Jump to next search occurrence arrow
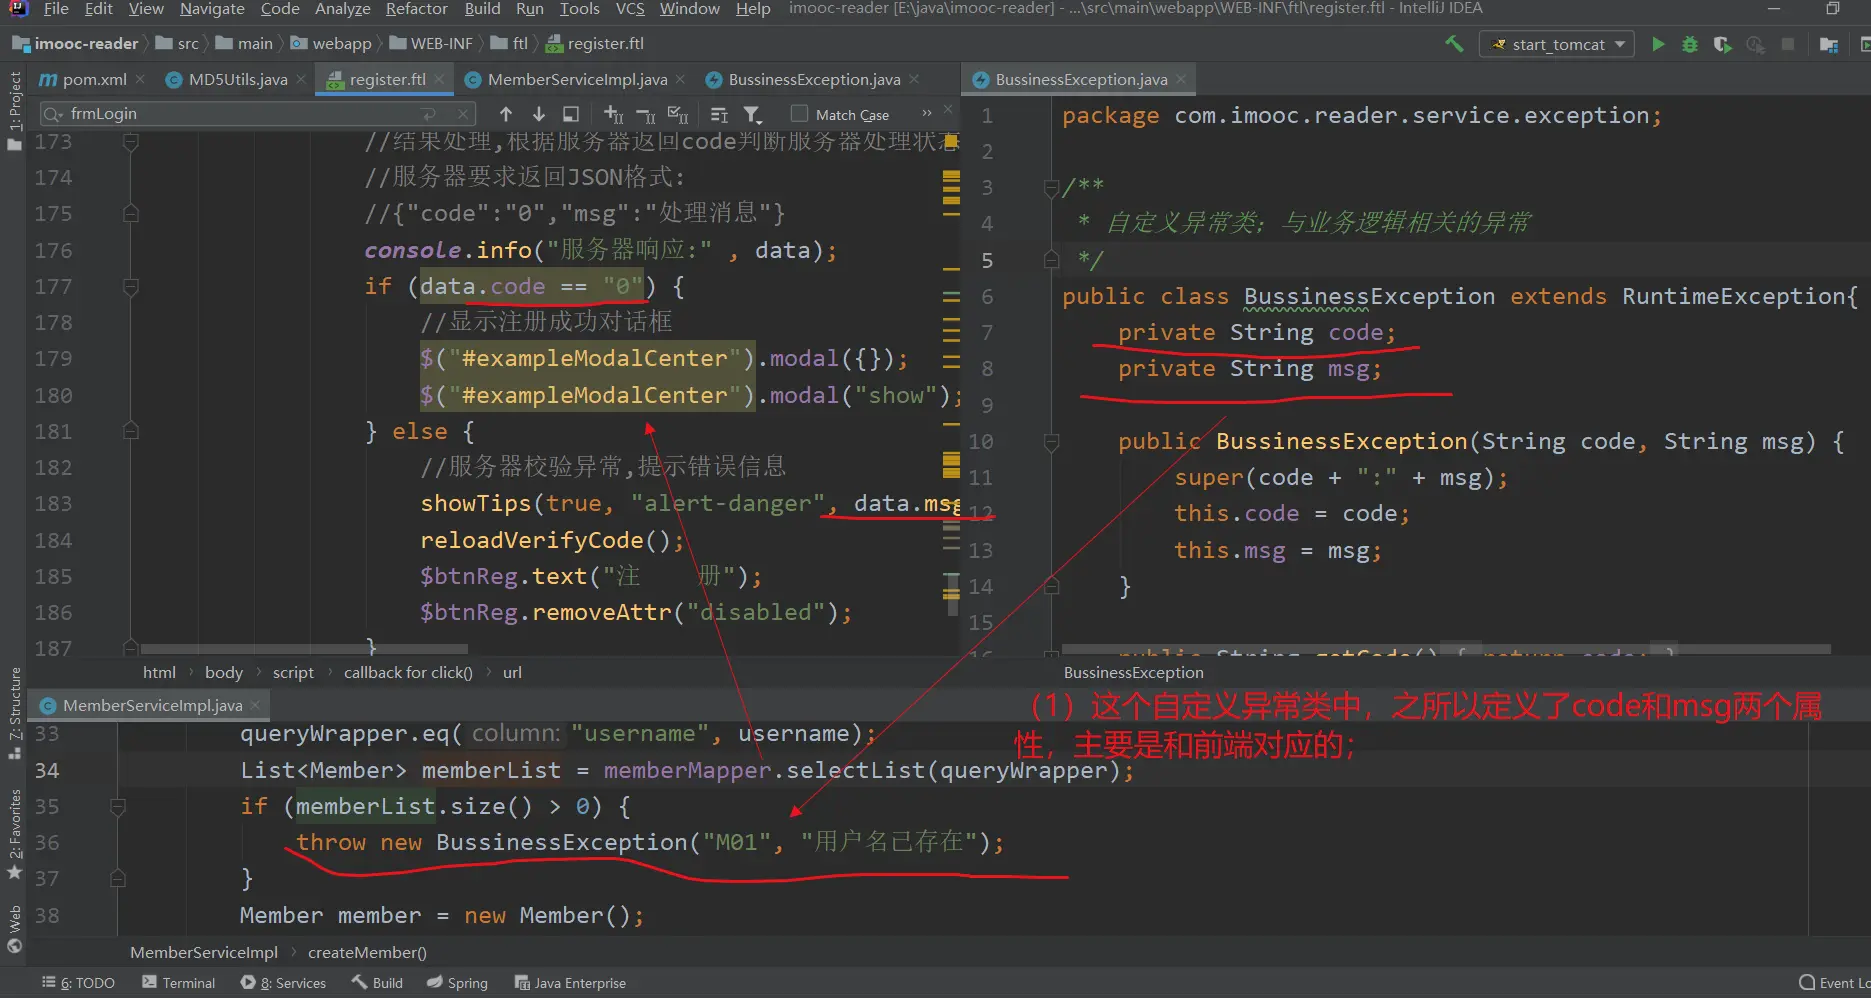The width and height of the screenshot is (1871, 998). pos(538,114)
